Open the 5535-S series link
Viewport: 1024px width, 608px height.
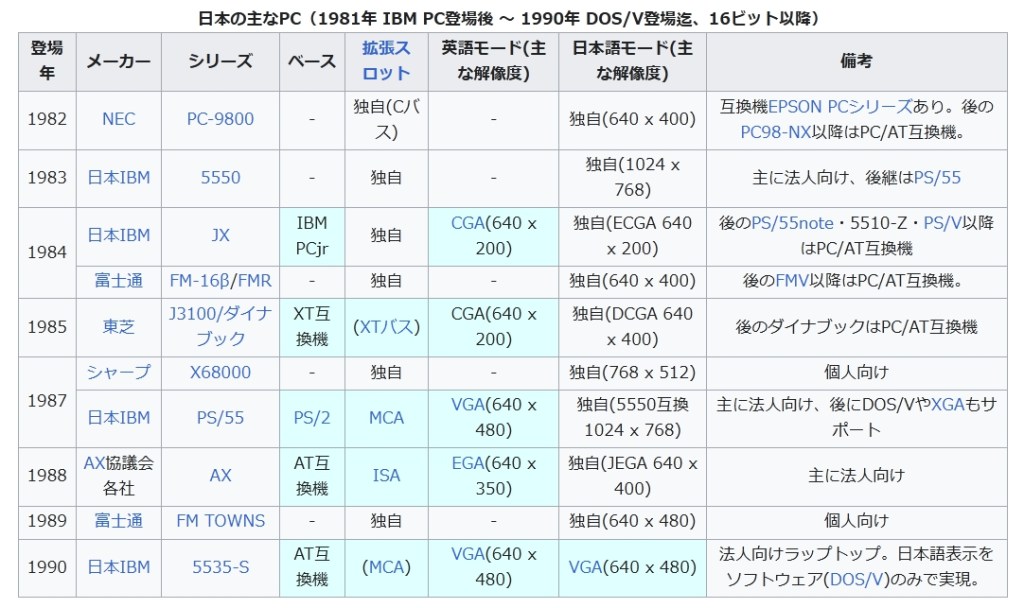[x=220, y=567]
